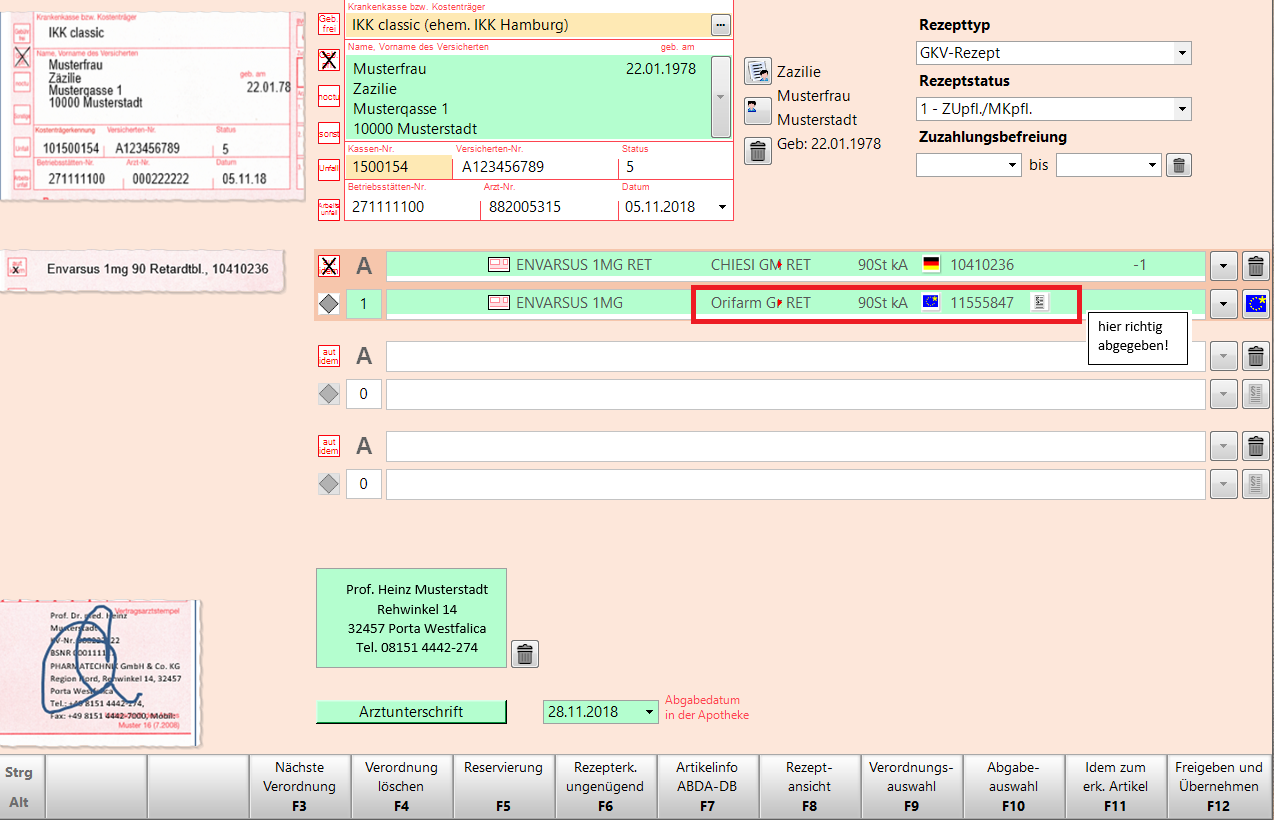Select Verordnung löschen F4
The image size is (1274, 820).
point(401,786)
